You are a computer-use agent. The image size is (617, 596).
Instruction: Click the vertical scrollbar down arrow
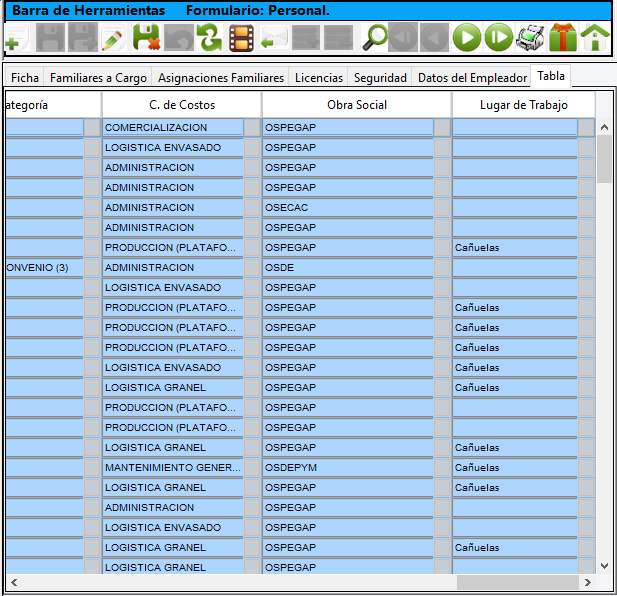tap(604, 565)
